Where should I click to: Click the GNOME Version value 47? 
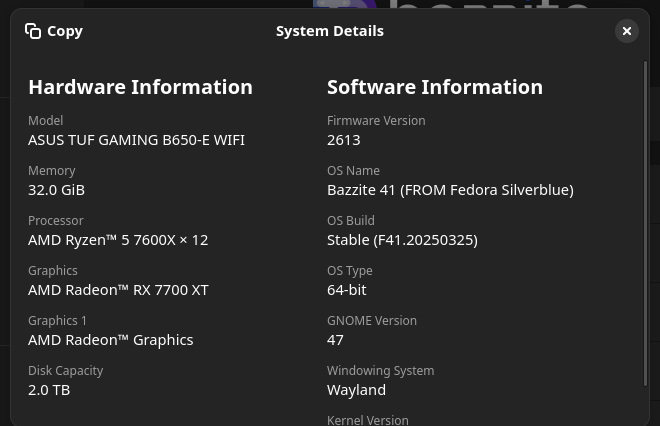coord(335,340)
